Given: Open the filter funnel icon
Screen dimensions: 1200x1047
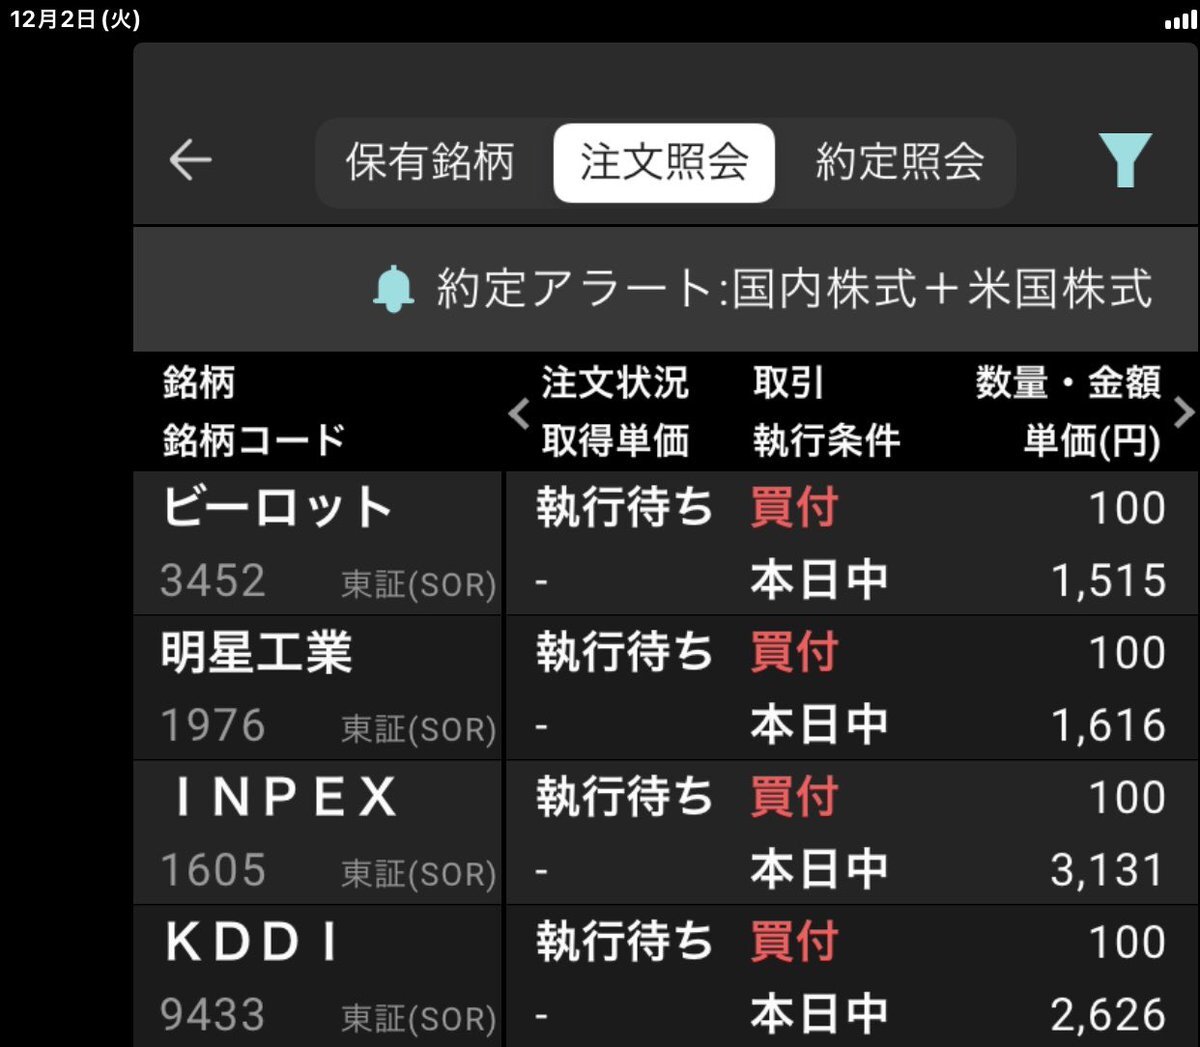Looking at the screenshot, I should (1125, 160).
